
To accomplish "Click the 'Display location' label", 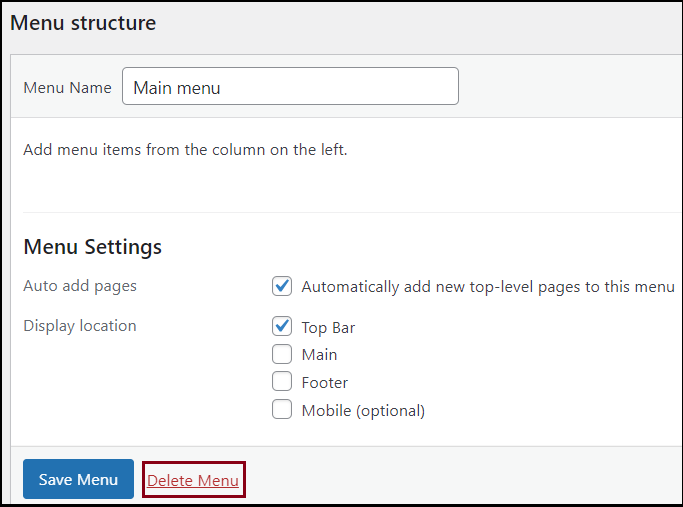I will (x=80, y=326).
